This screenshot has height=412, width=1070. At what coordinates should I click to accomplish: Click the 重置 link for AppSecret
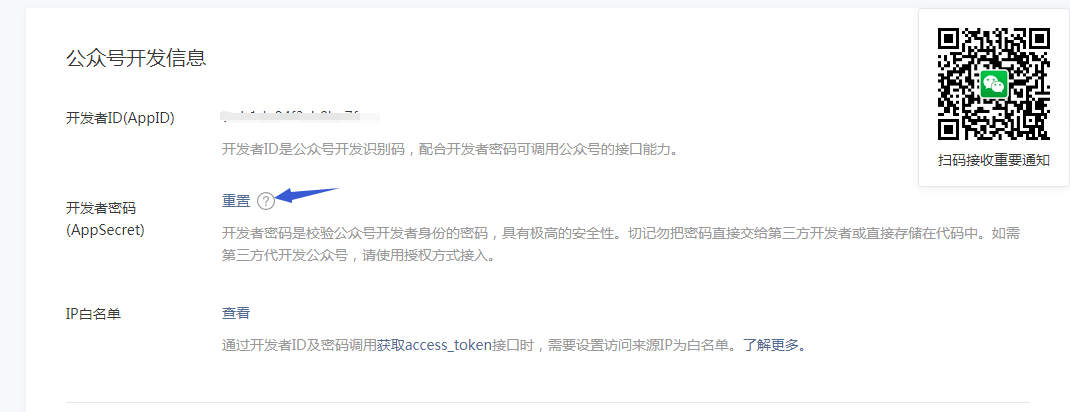click(236, 201)
